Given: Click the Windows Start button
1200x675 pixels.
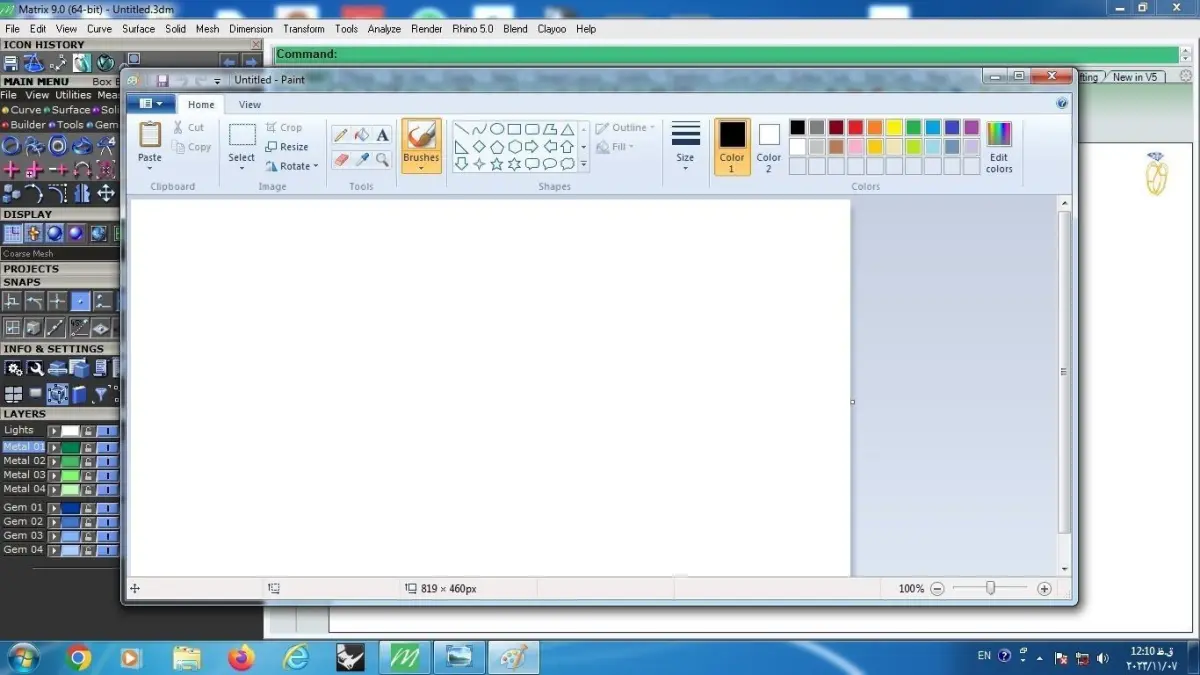Looking at the screenshot, I should (22, 658).
